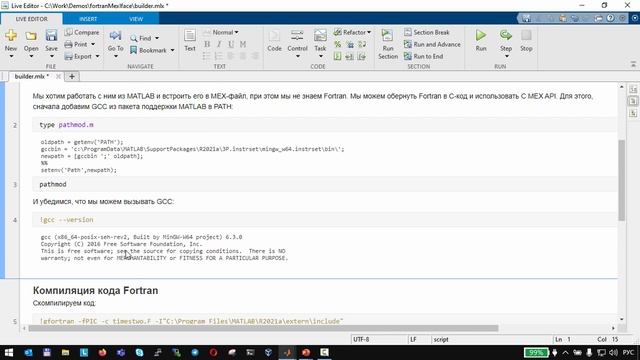Click Run to End

pyautogui.click(x=423, y=56)
